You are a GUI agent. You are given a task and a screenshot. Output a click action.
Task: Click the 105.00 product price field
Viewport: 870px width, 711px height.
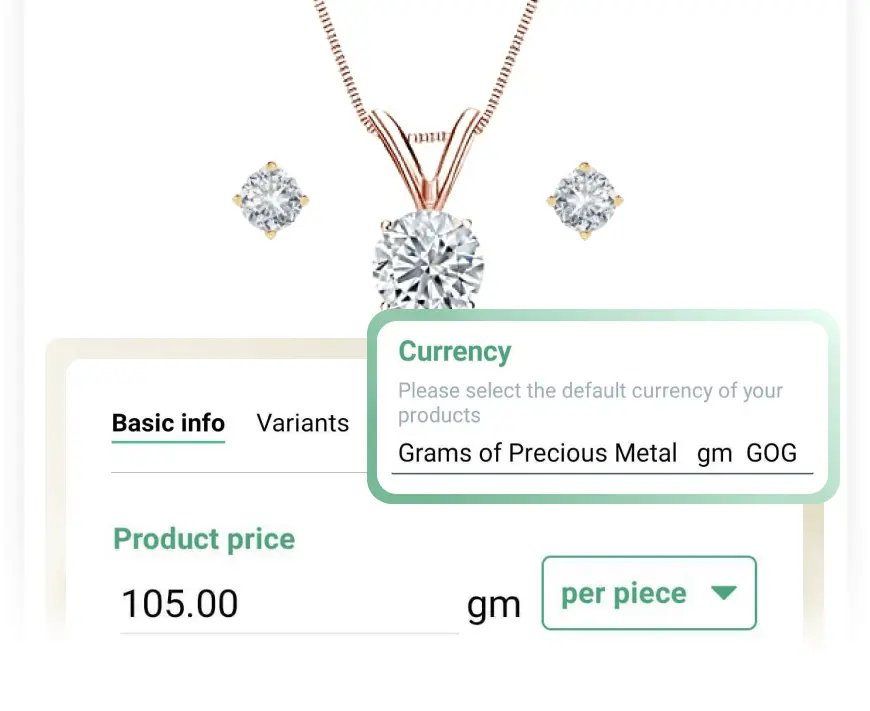(x=289, y=604)
